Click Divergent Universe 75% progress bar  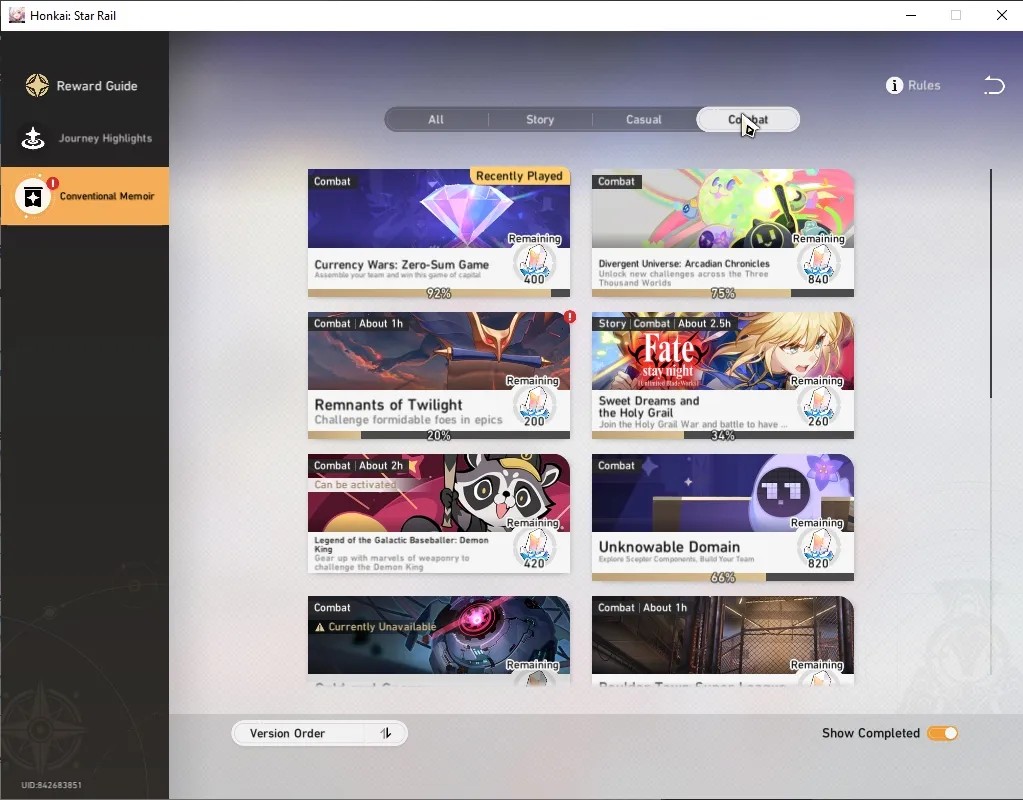coord(723,293)
